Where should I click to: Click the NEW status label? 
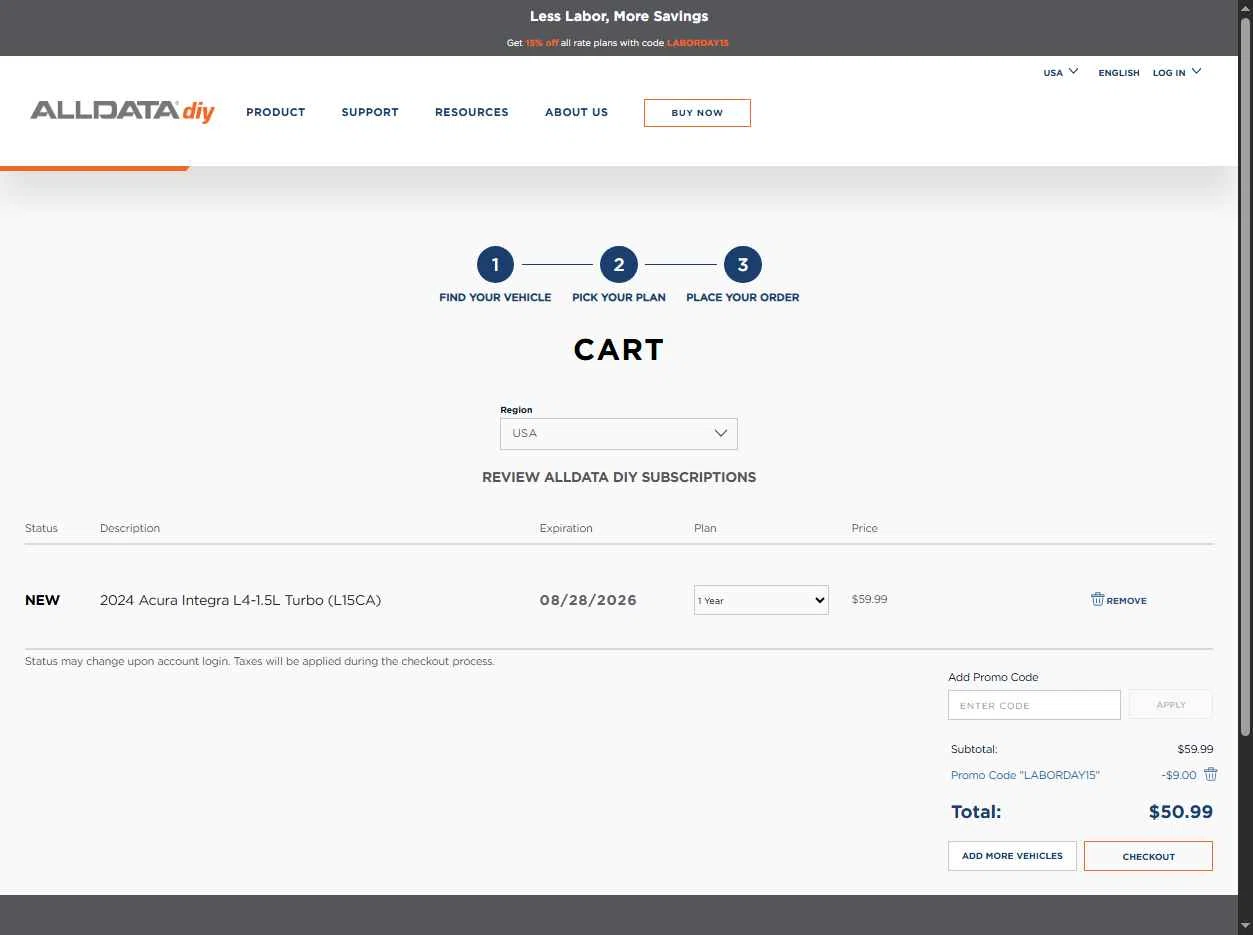click(x=42, y=600)
